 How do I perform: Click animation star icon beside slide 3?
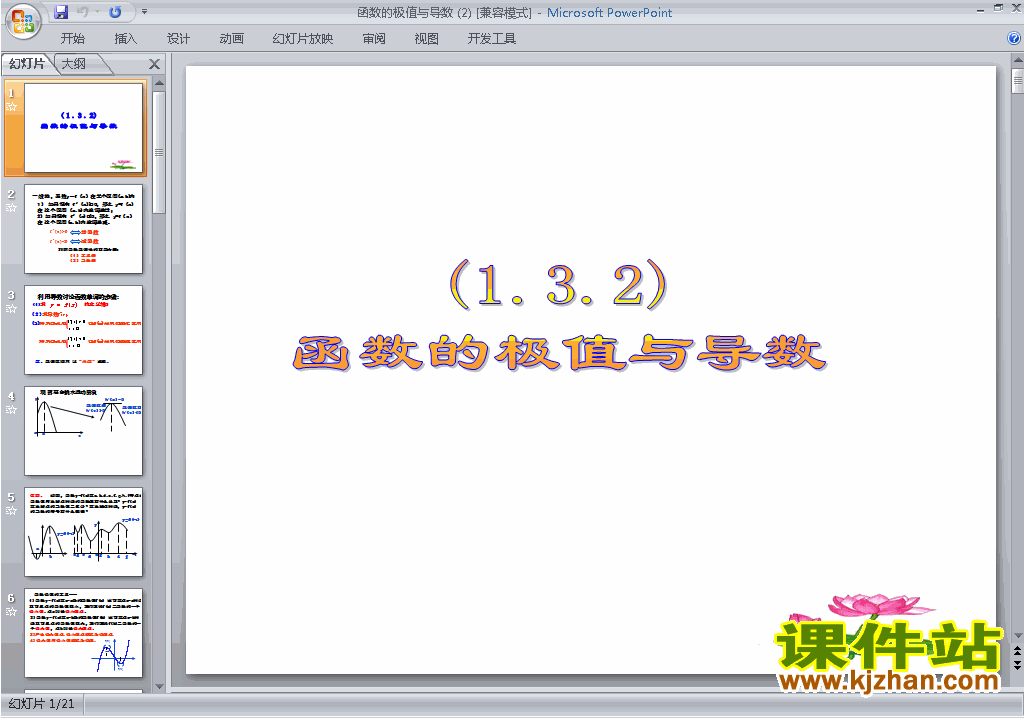11,308
